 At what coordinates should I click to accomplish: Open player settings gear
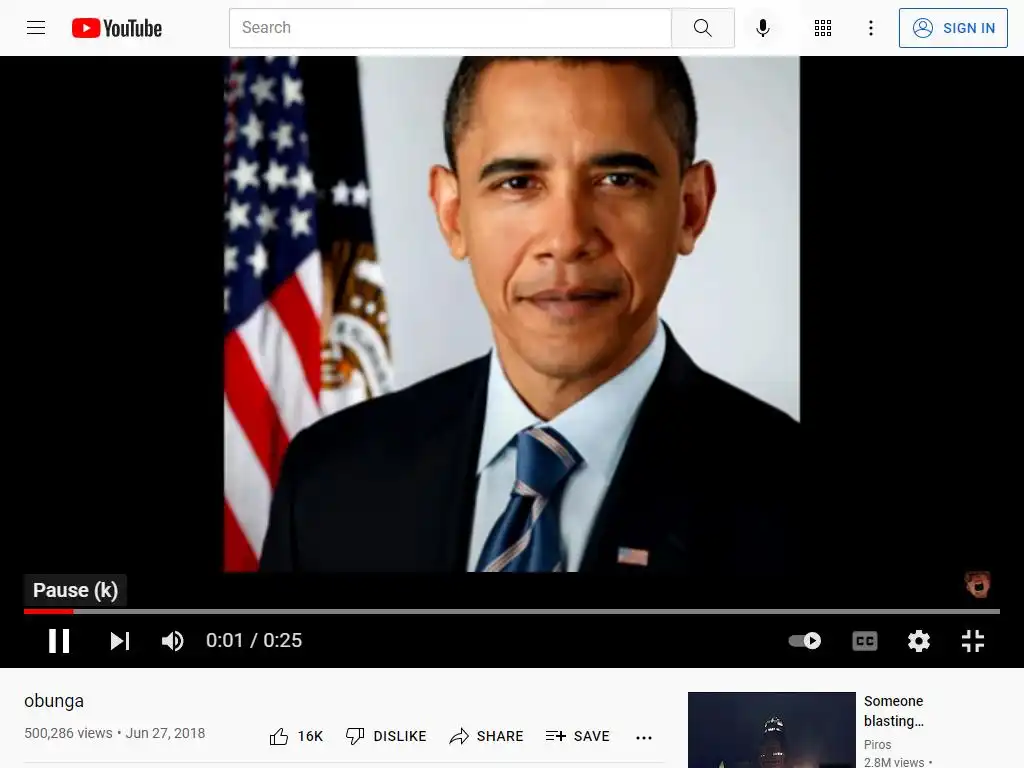click(x=919, y=641)
